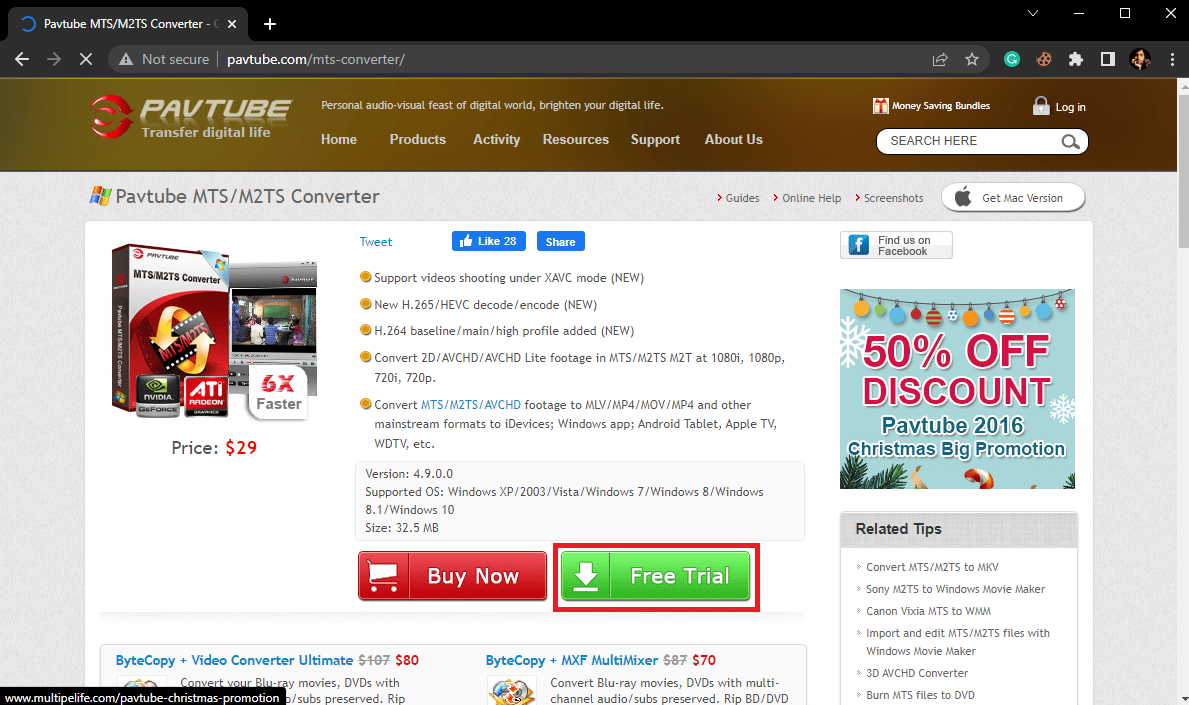Open Sony M2TS to Windows Movie Maker tip

tap(955, 589)
